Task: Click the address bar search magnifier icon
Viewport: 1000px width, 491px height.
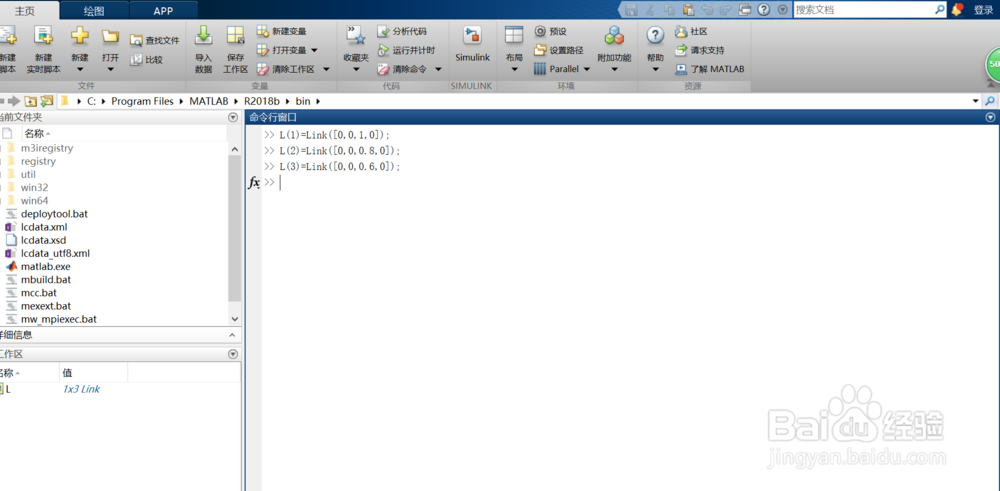Action: point(990,101)
